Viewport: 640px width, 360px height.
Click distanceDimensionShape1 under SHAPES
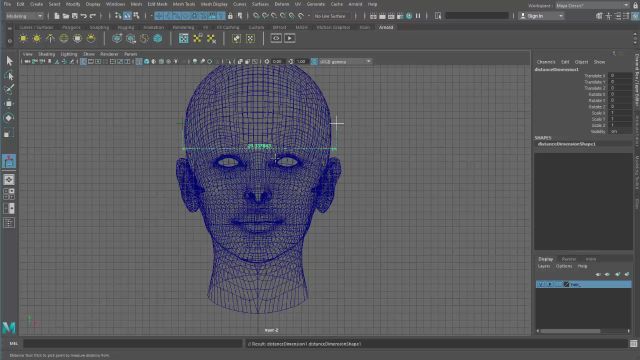coord(567,144)
